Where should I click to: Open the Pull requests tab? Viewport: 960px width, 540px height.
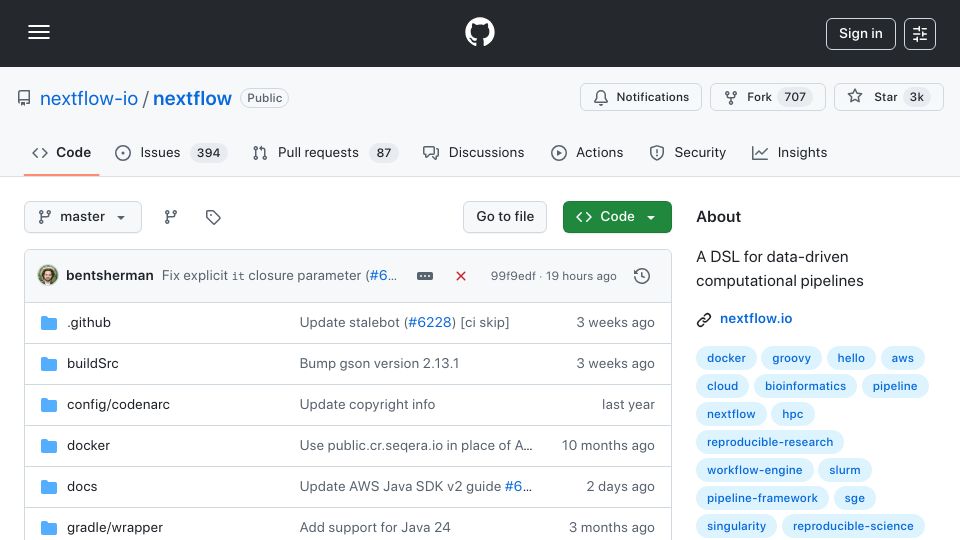[325, 152]
